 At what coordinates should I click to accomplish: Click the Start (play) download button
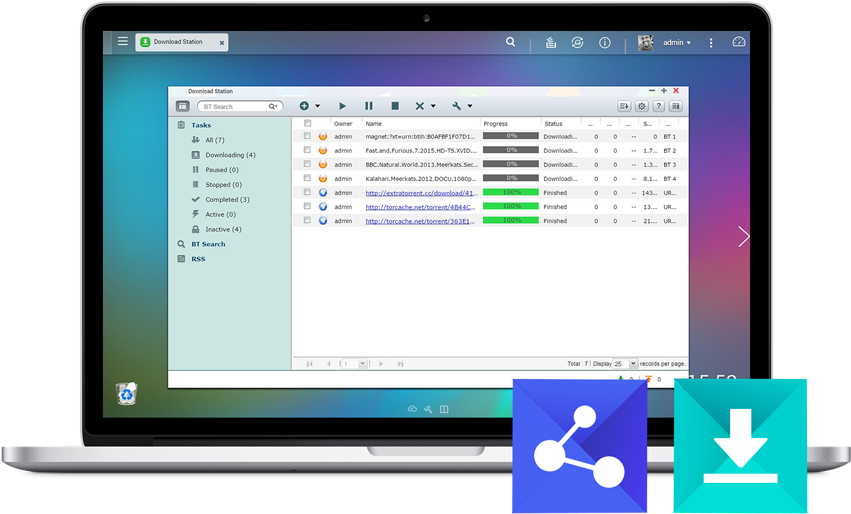point(342,106)
